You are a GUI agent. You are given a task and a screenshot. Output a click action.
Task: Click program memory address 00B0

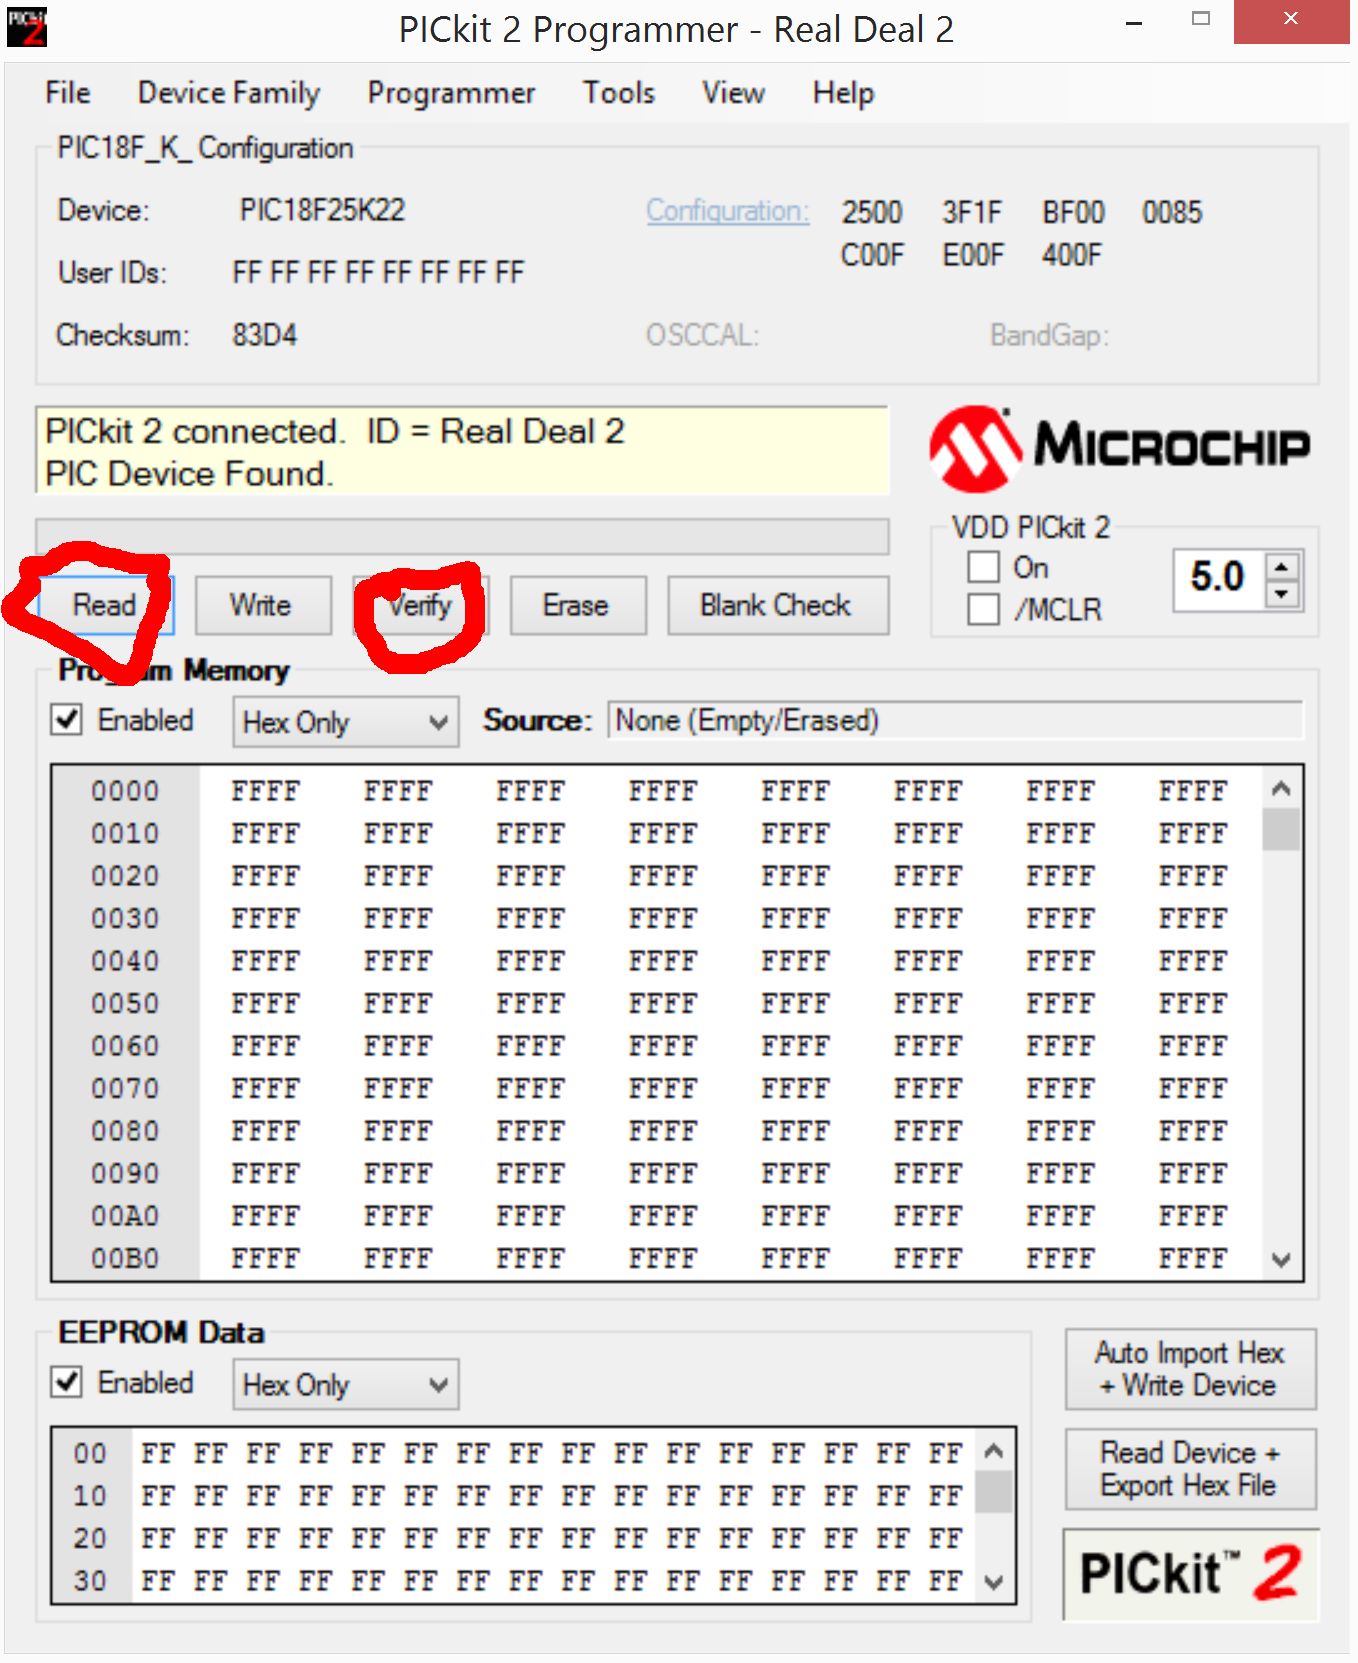125,1258
